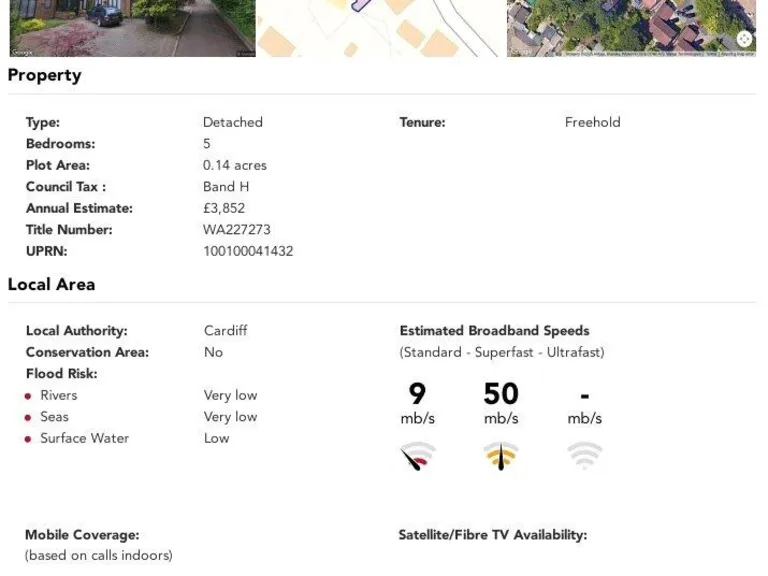Click the red bullet beside Surface Water
This screenshot has width=768, height=576.
28,439
